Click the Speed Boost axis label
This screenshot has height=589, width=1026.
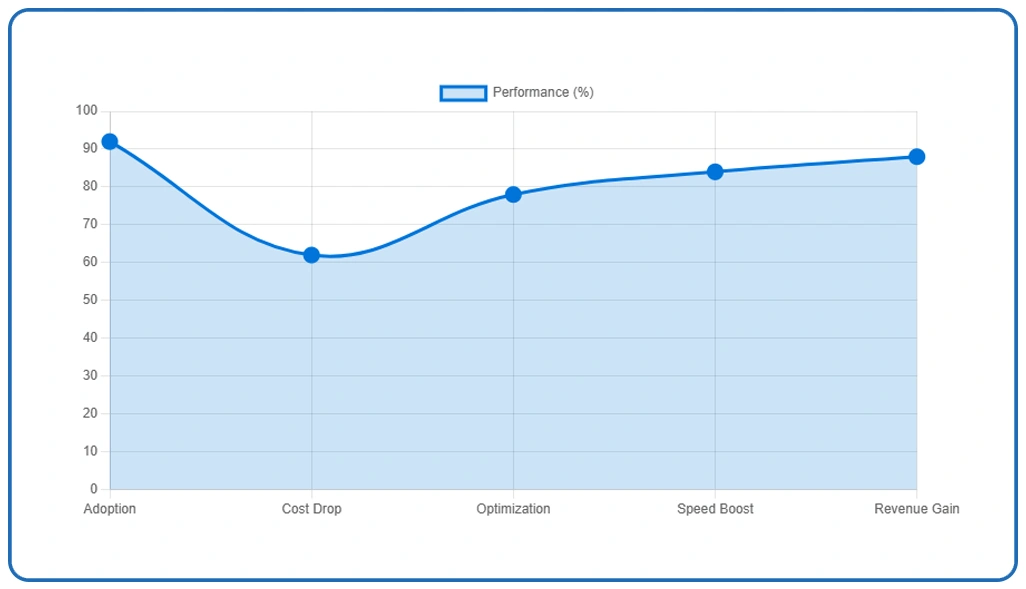pos(715,509)
